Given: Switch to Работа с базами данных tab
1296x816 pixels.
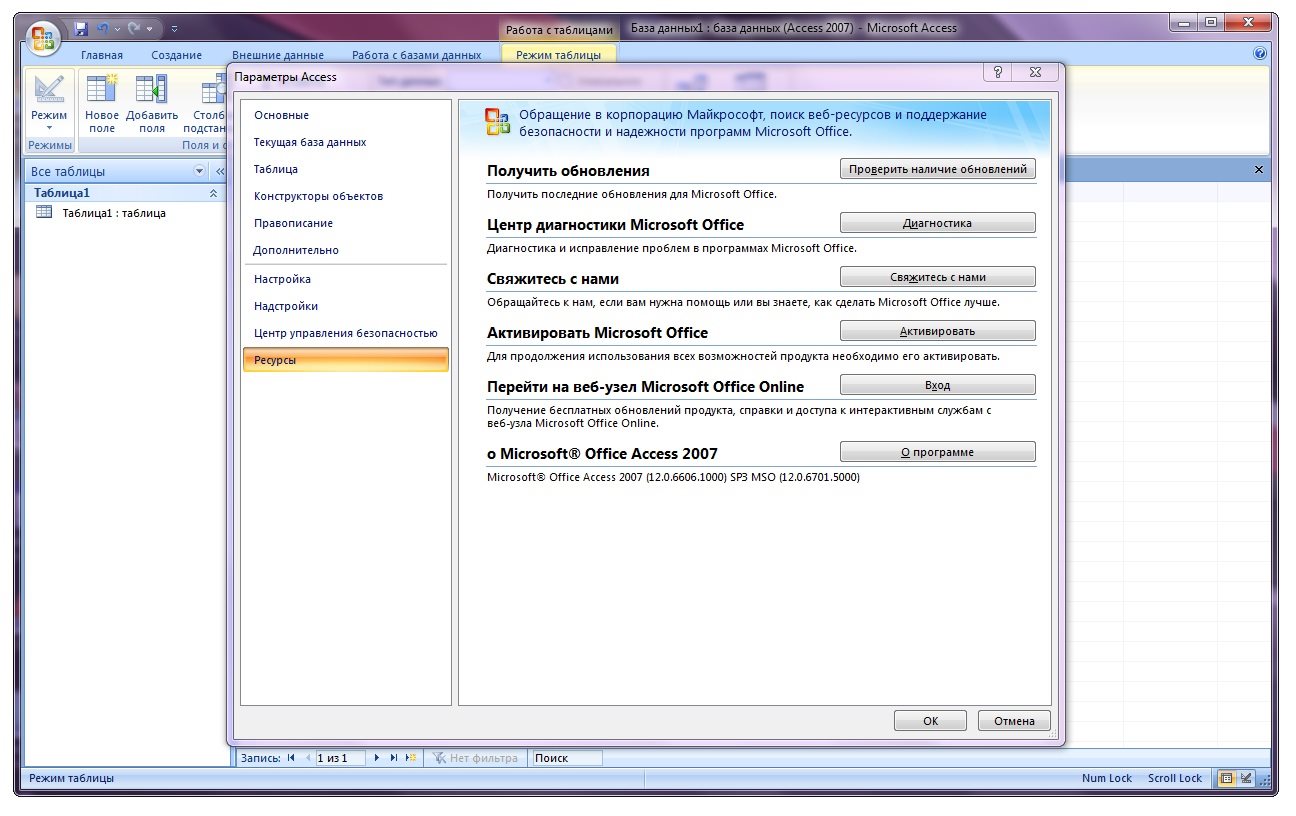Looking at the screenshot, I should pos(417,56).
